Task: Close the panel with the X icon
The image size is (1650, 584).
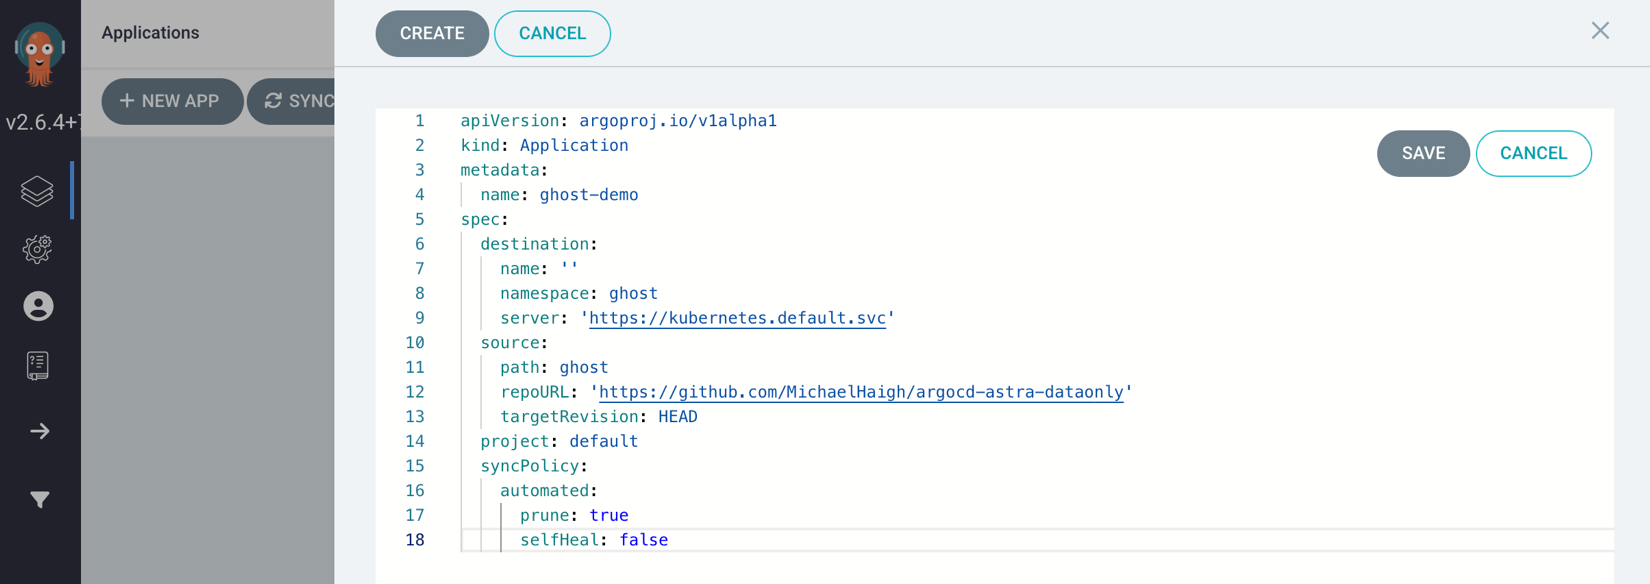Action: [x=1600, y=31]
